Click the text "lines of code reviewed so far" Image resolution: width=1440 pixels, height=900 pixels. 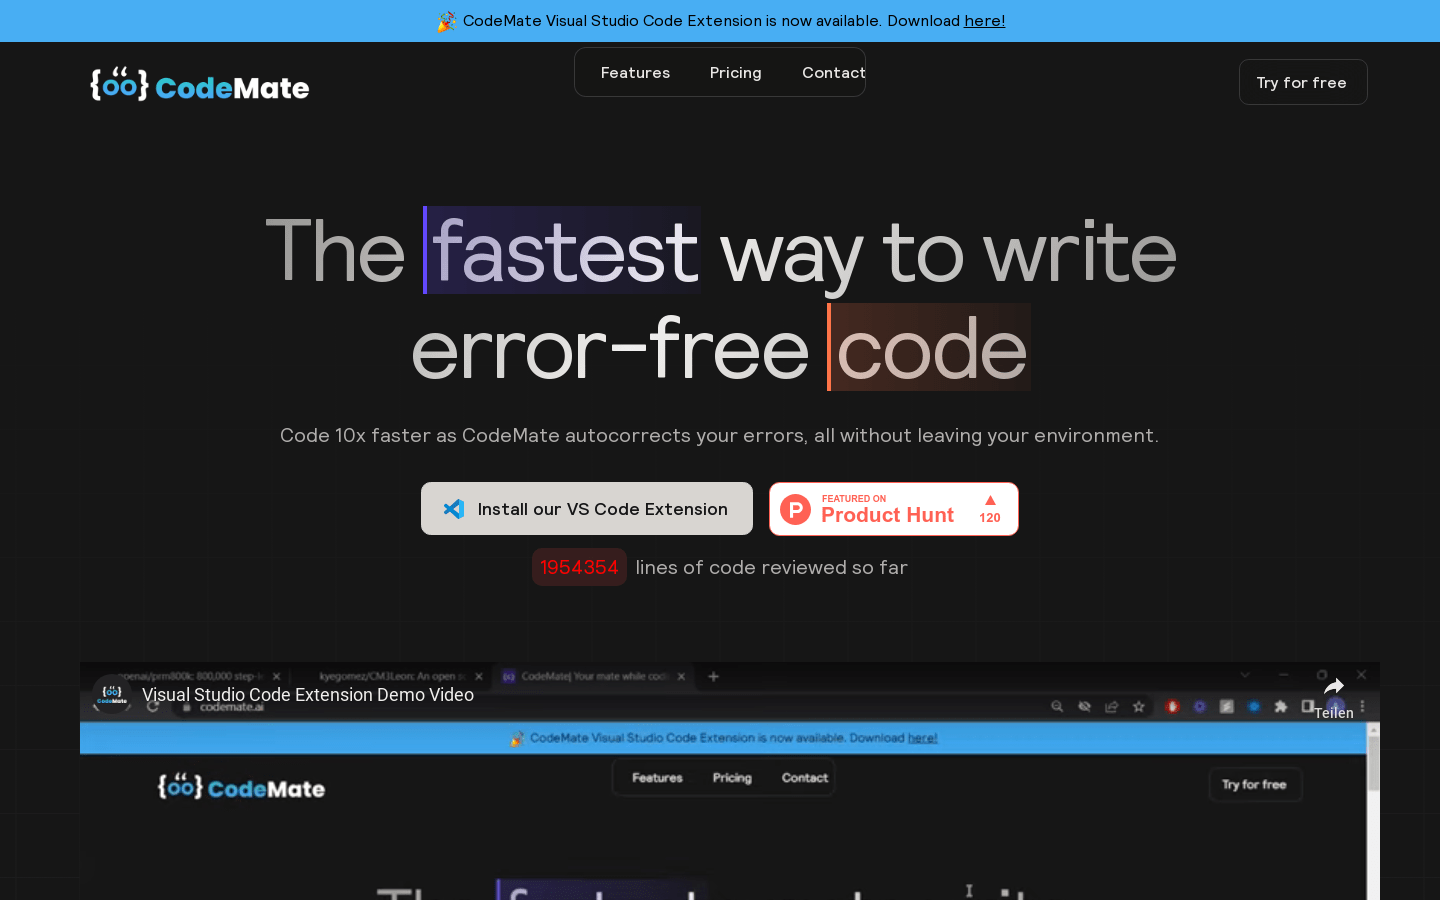[771, 567]
